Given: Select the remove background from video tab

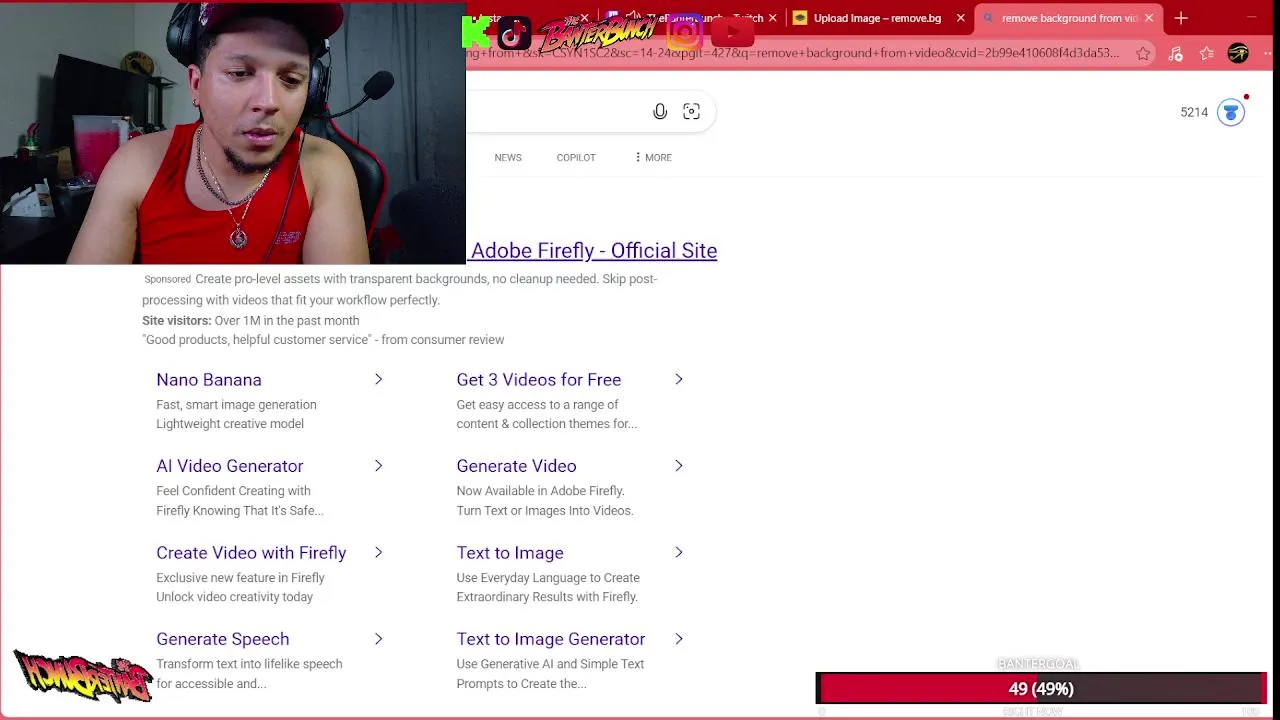Looking at the screenshot, I should (1069, 18).
